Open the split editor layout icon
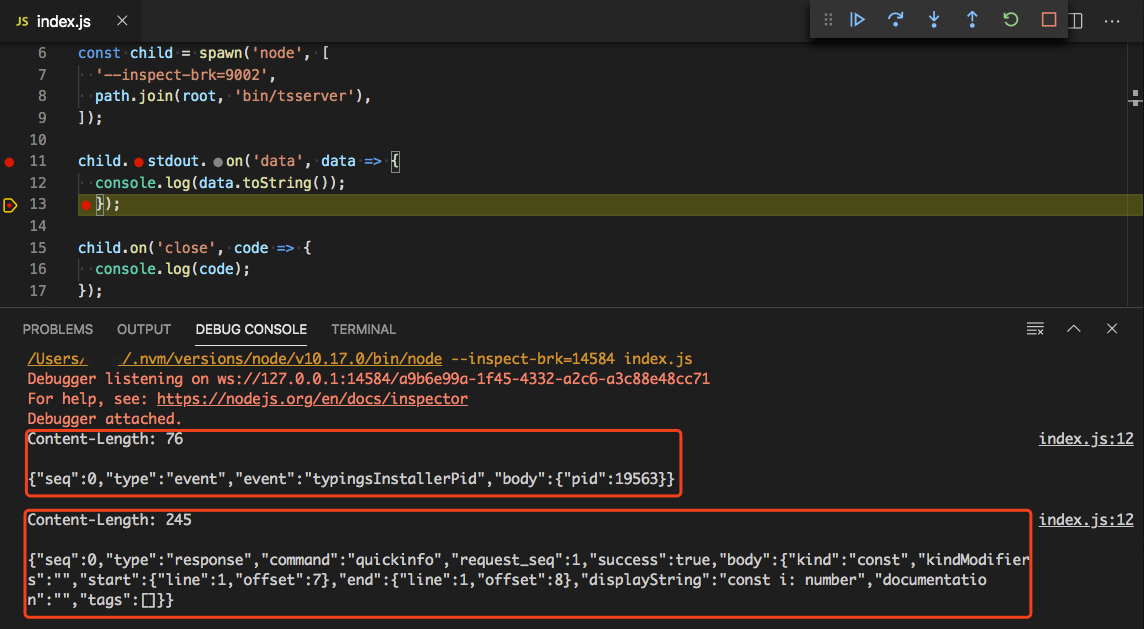This screenshot has height=629, width=1144. pyautogui.click(x=1076, y=19)
